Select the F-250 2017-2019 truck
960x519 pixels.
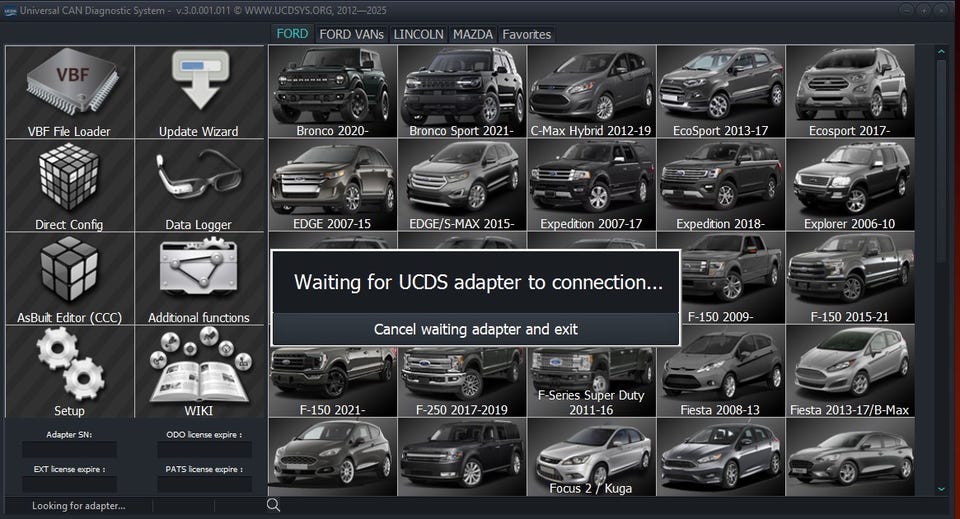point(462,383)
